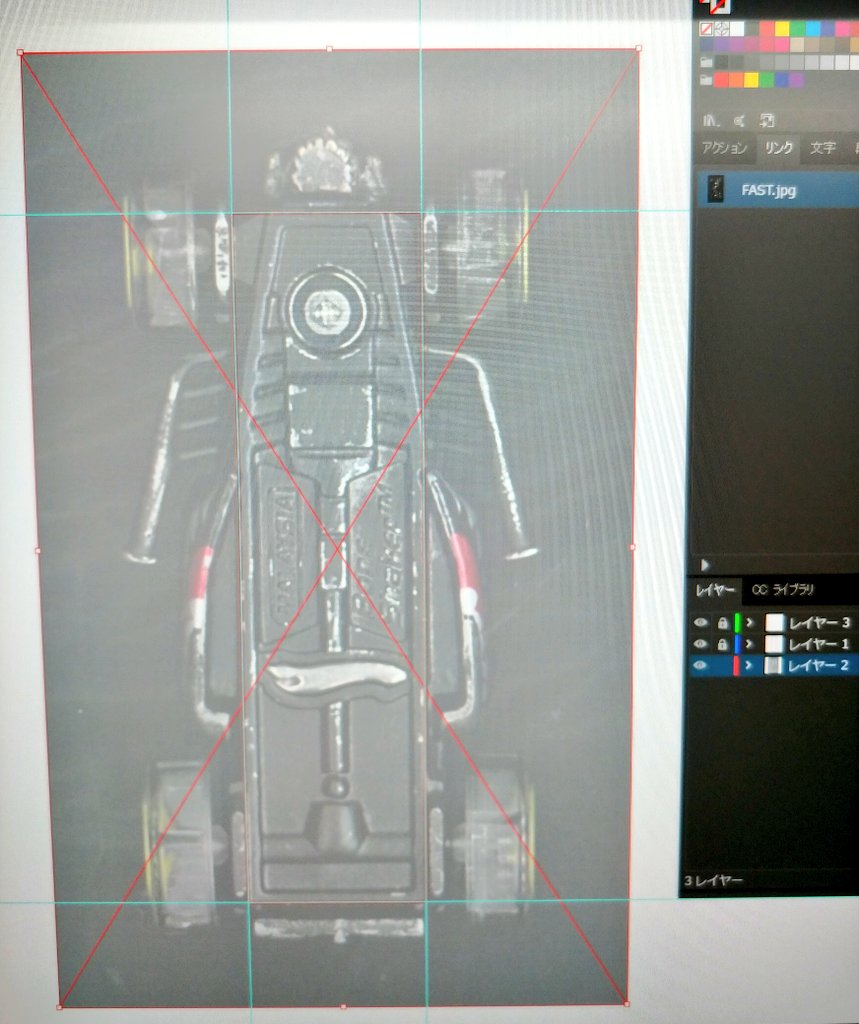Pick the cyan swatch in the Swatches panel

[x=813, y=29]
